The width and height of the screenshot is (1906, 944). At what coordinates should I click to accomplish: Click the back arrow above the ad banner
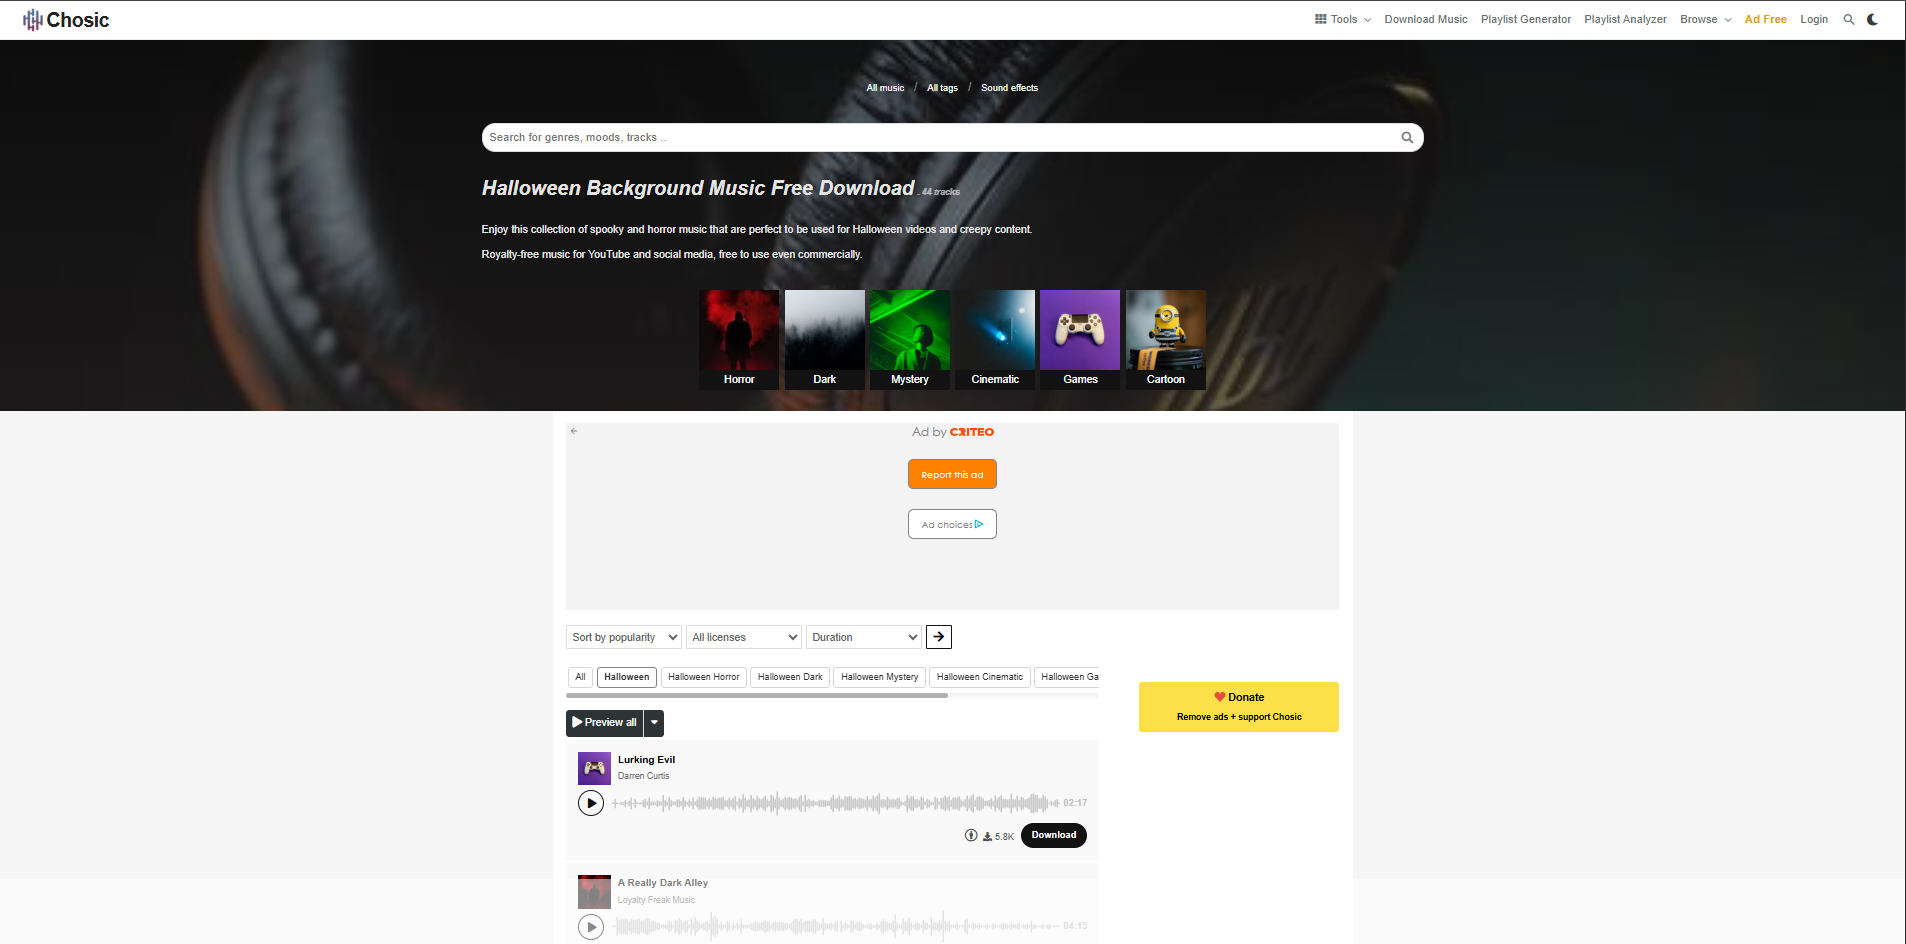point(574,431)
